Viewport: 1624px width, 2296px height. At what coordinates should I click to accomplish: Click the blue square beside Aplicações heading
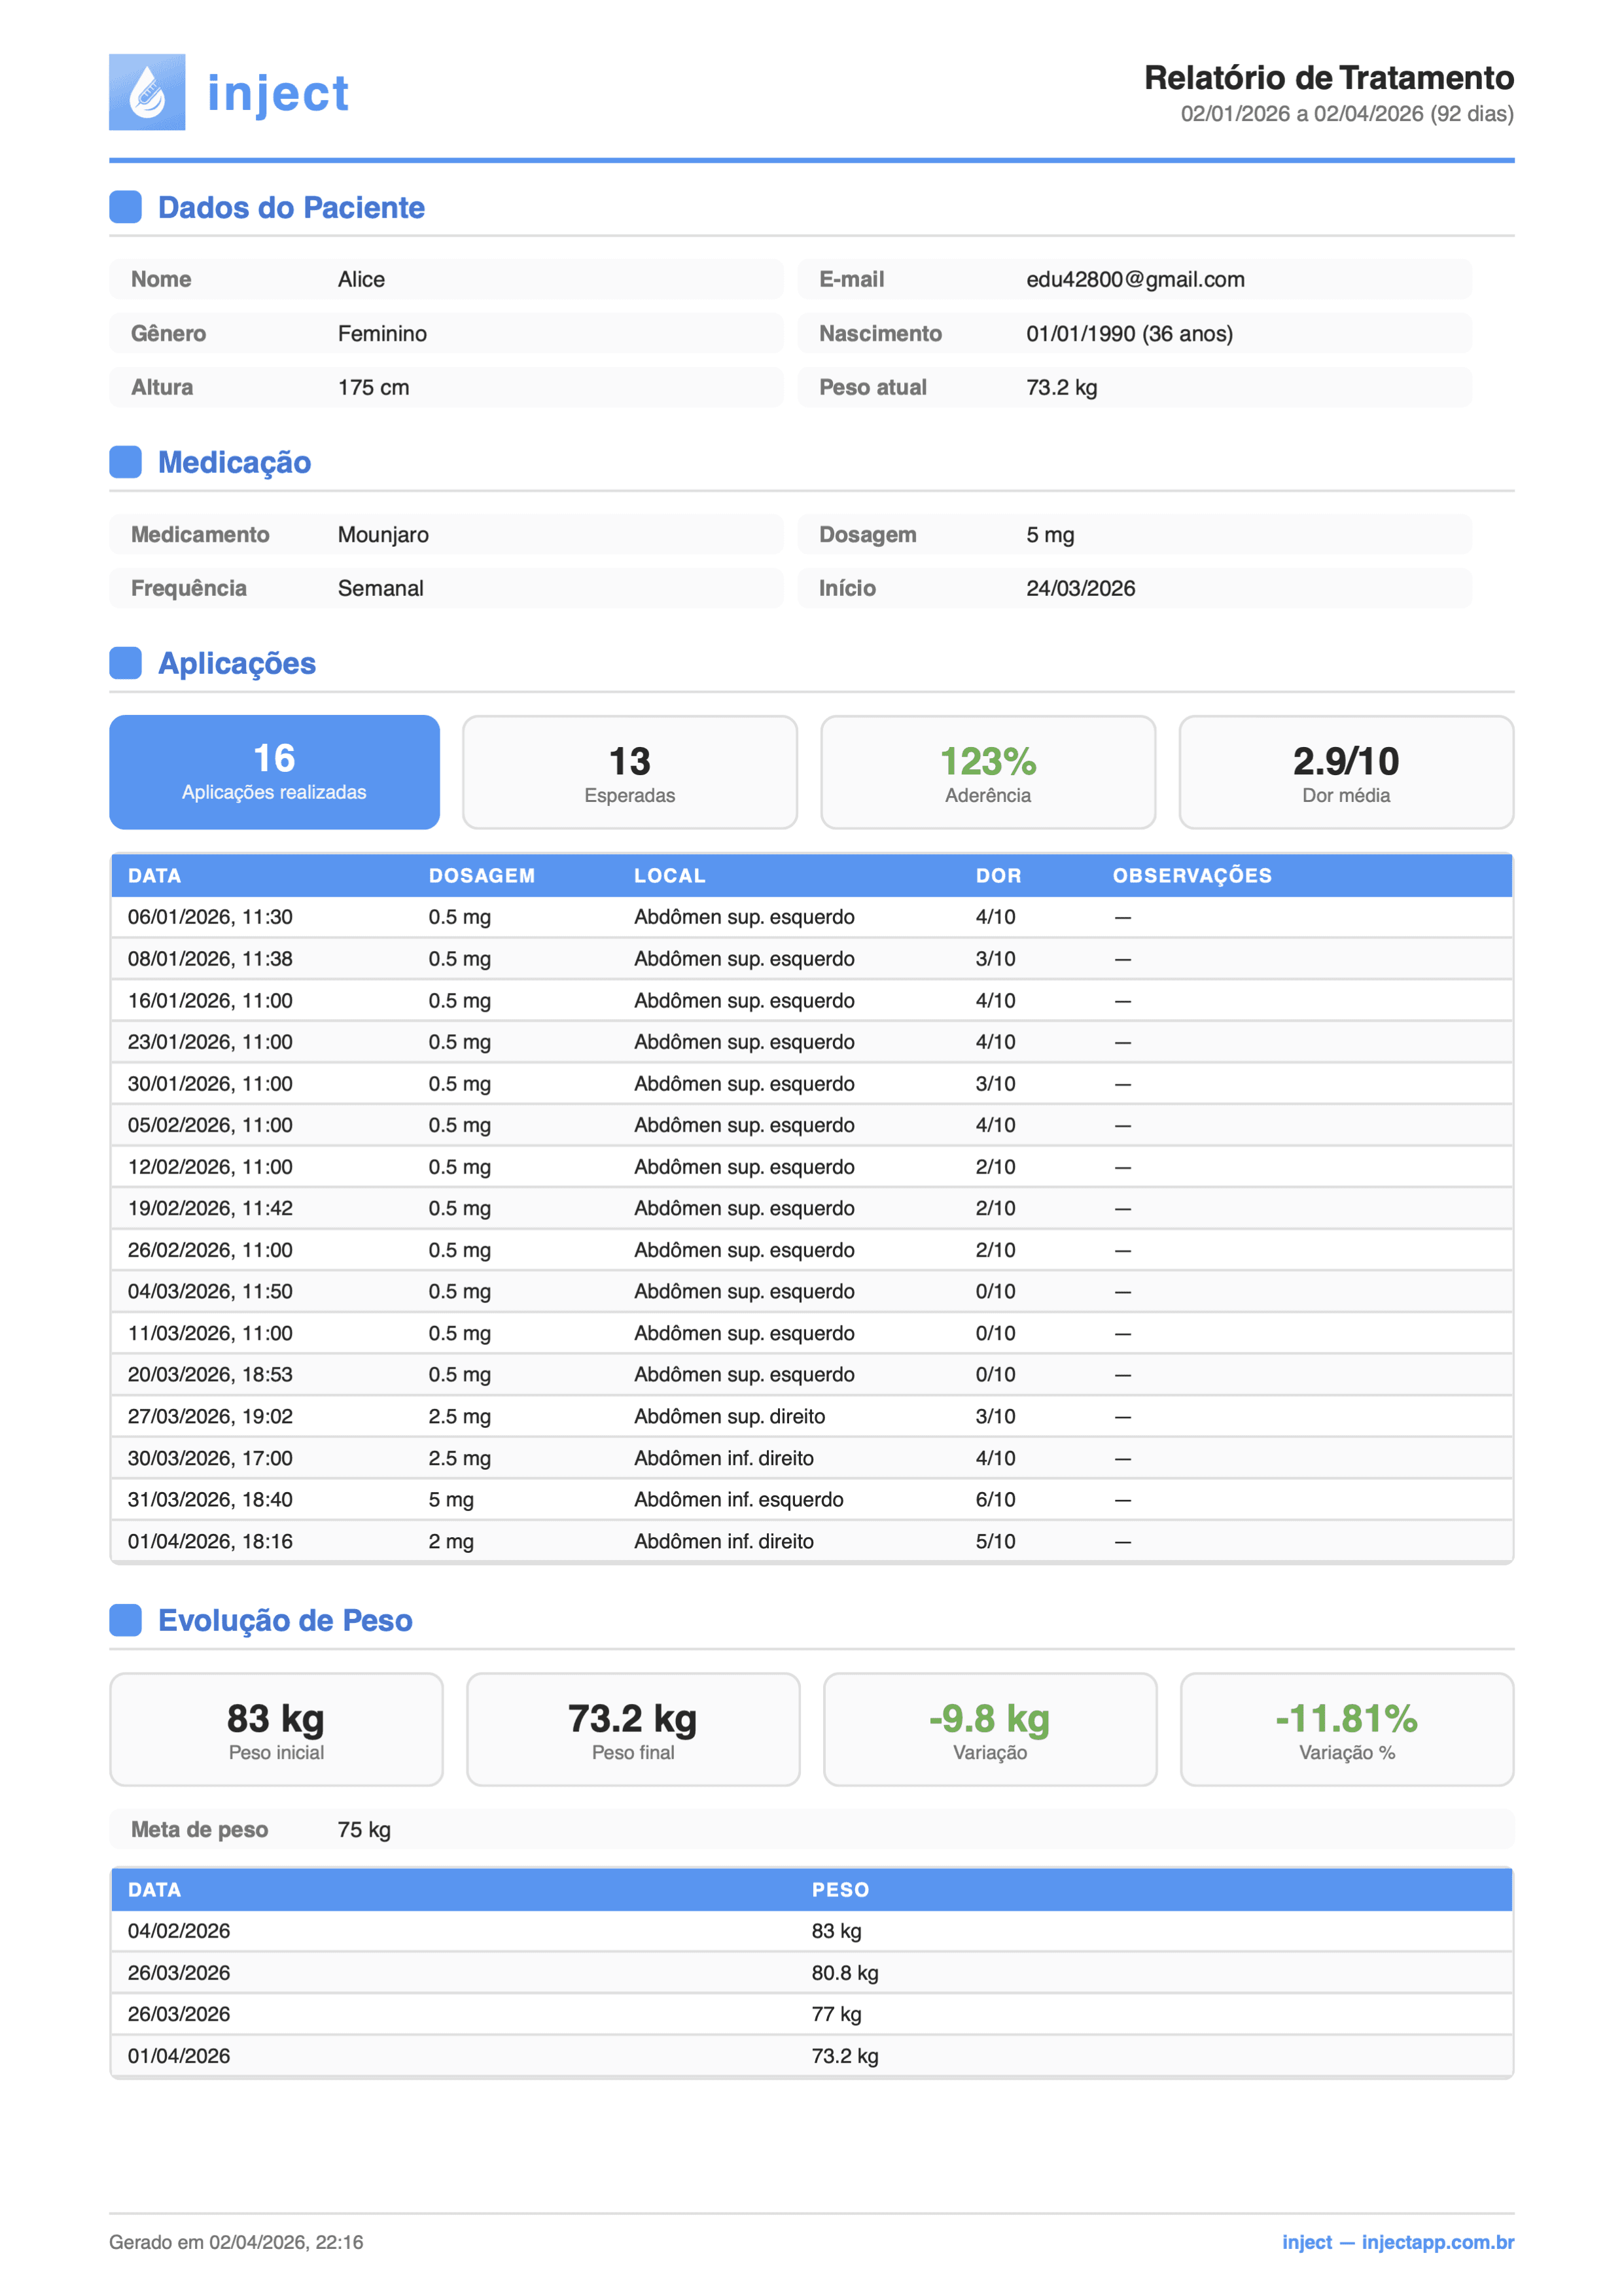[x=125, y=663]
